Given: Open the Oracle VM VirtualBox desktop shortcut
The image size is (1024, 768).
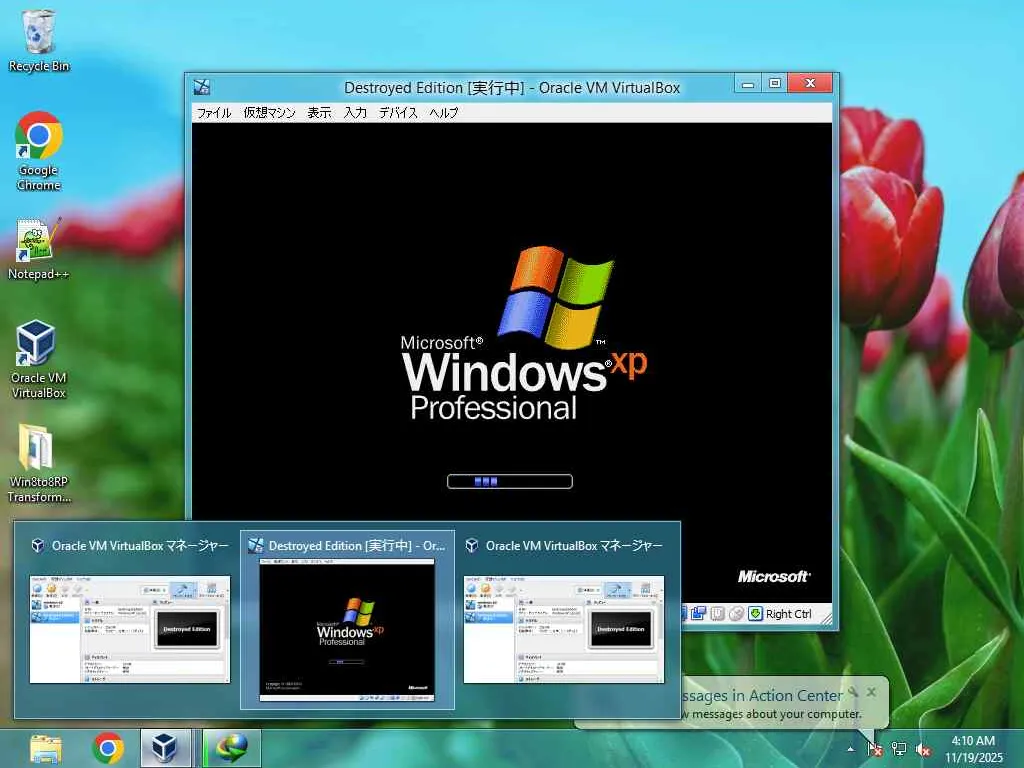Looking at the screenshot, I should tap(38, 359).
